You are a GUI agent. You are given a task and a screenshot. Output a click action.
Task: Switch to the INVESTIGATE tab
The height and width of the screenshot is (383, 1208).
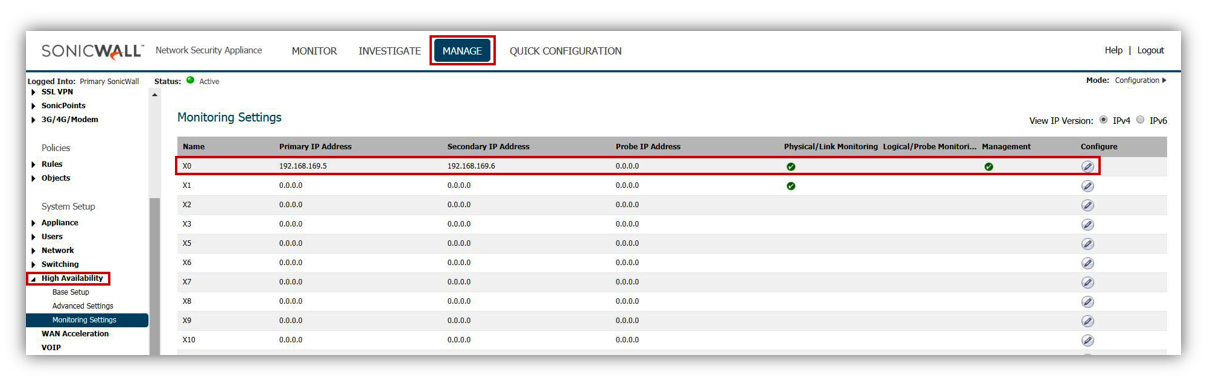coord(390,51)
